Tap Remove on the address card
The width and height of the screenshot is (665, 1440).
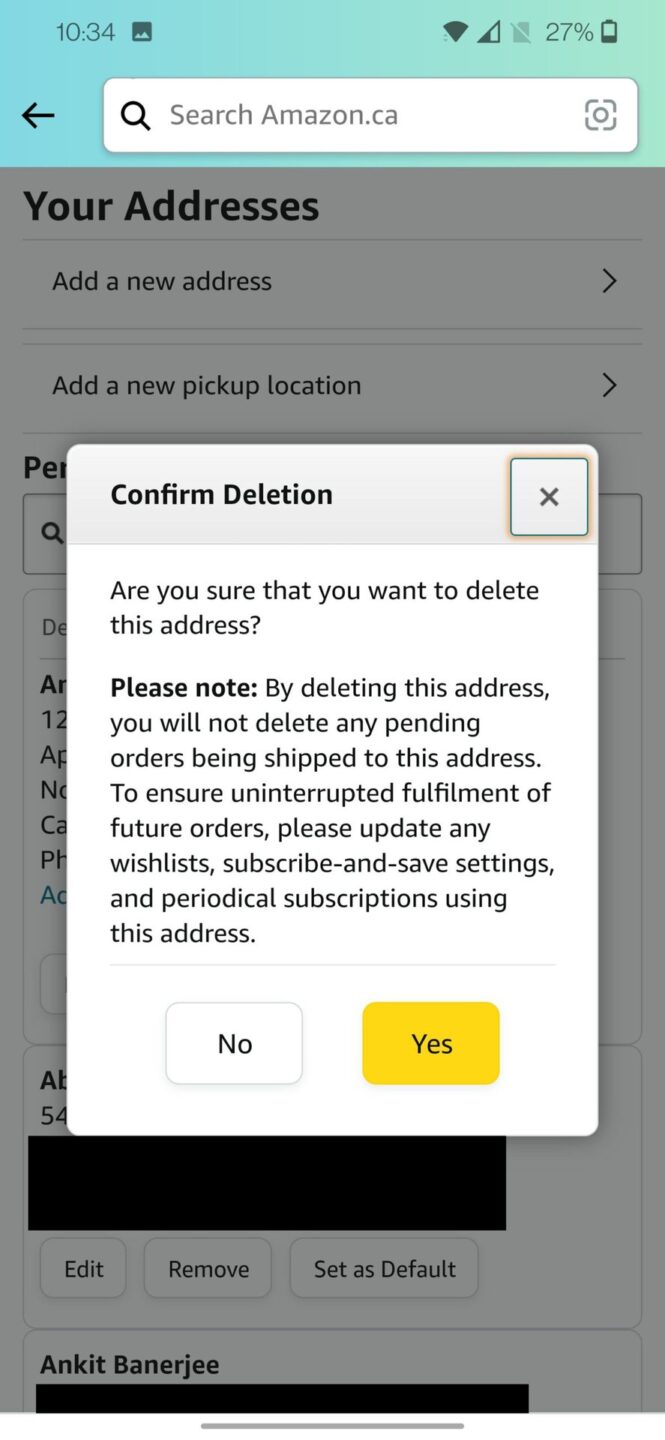pyautogui.click(x=207, y=1268)
